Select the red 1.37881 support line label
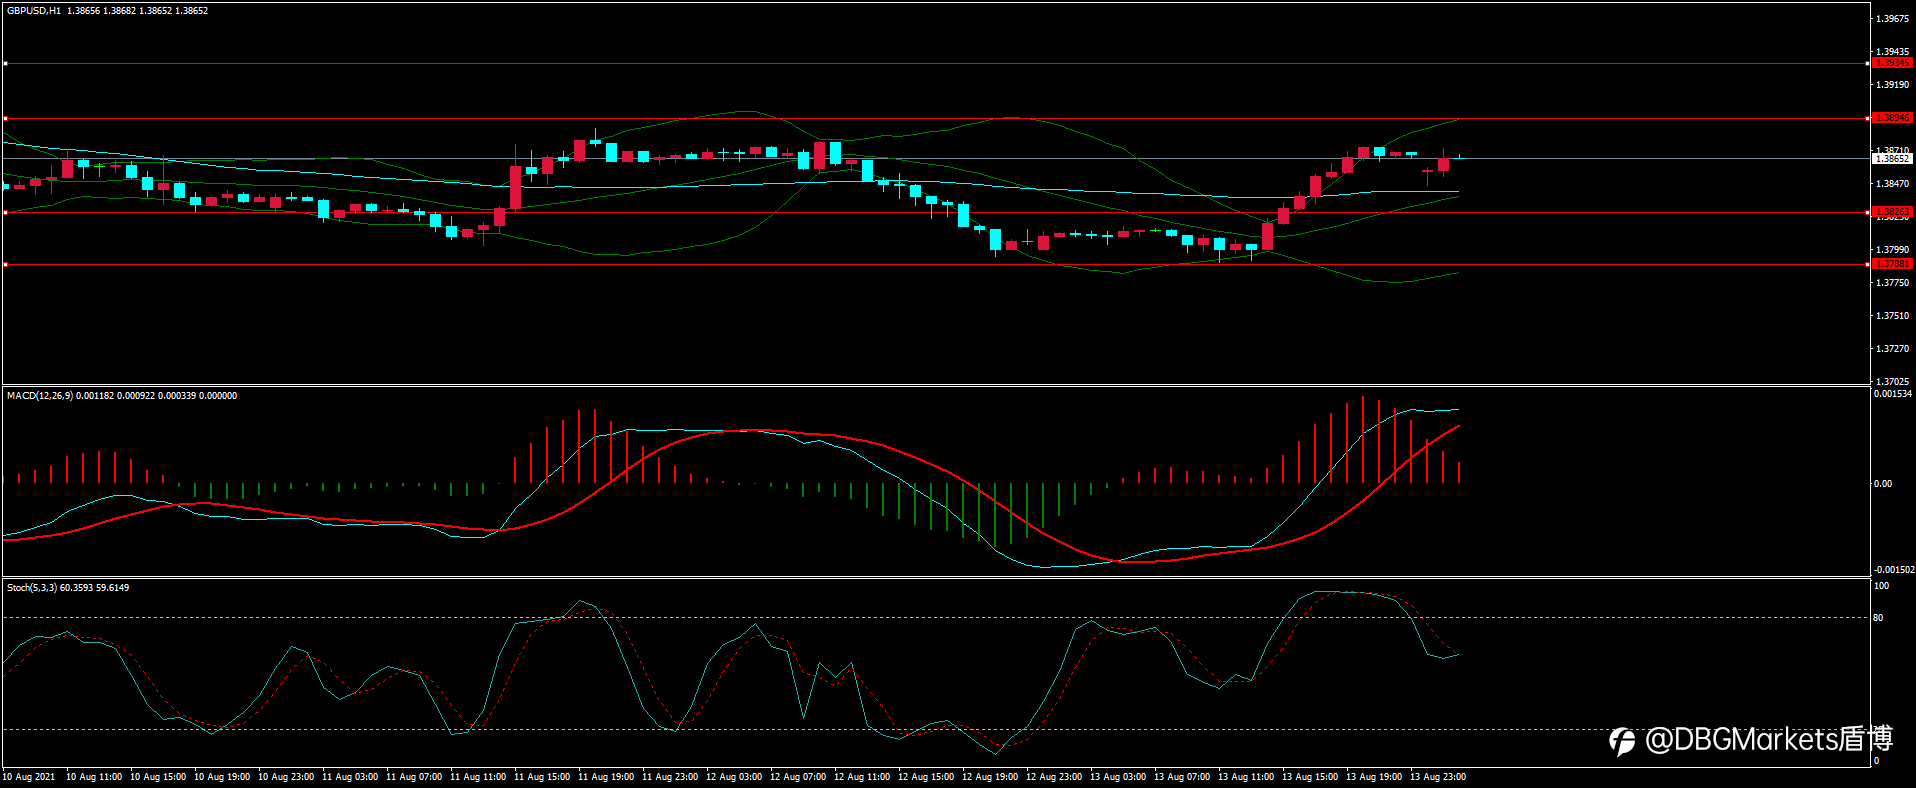Image resolution: width=1916 pixels, height=788 pixels. [x=1892, y=264]
